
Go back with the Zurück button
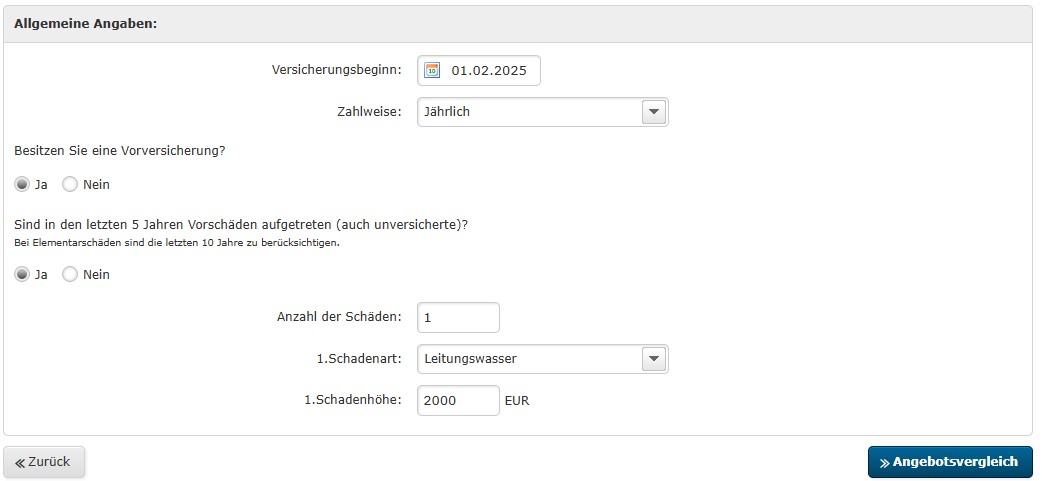(44, 462)
